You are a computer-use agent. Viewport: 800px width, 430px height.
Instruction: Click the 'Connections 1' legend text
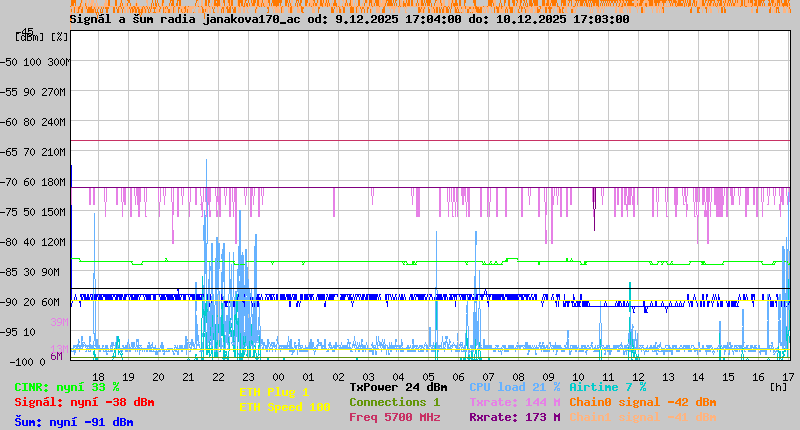pos(394,402)
